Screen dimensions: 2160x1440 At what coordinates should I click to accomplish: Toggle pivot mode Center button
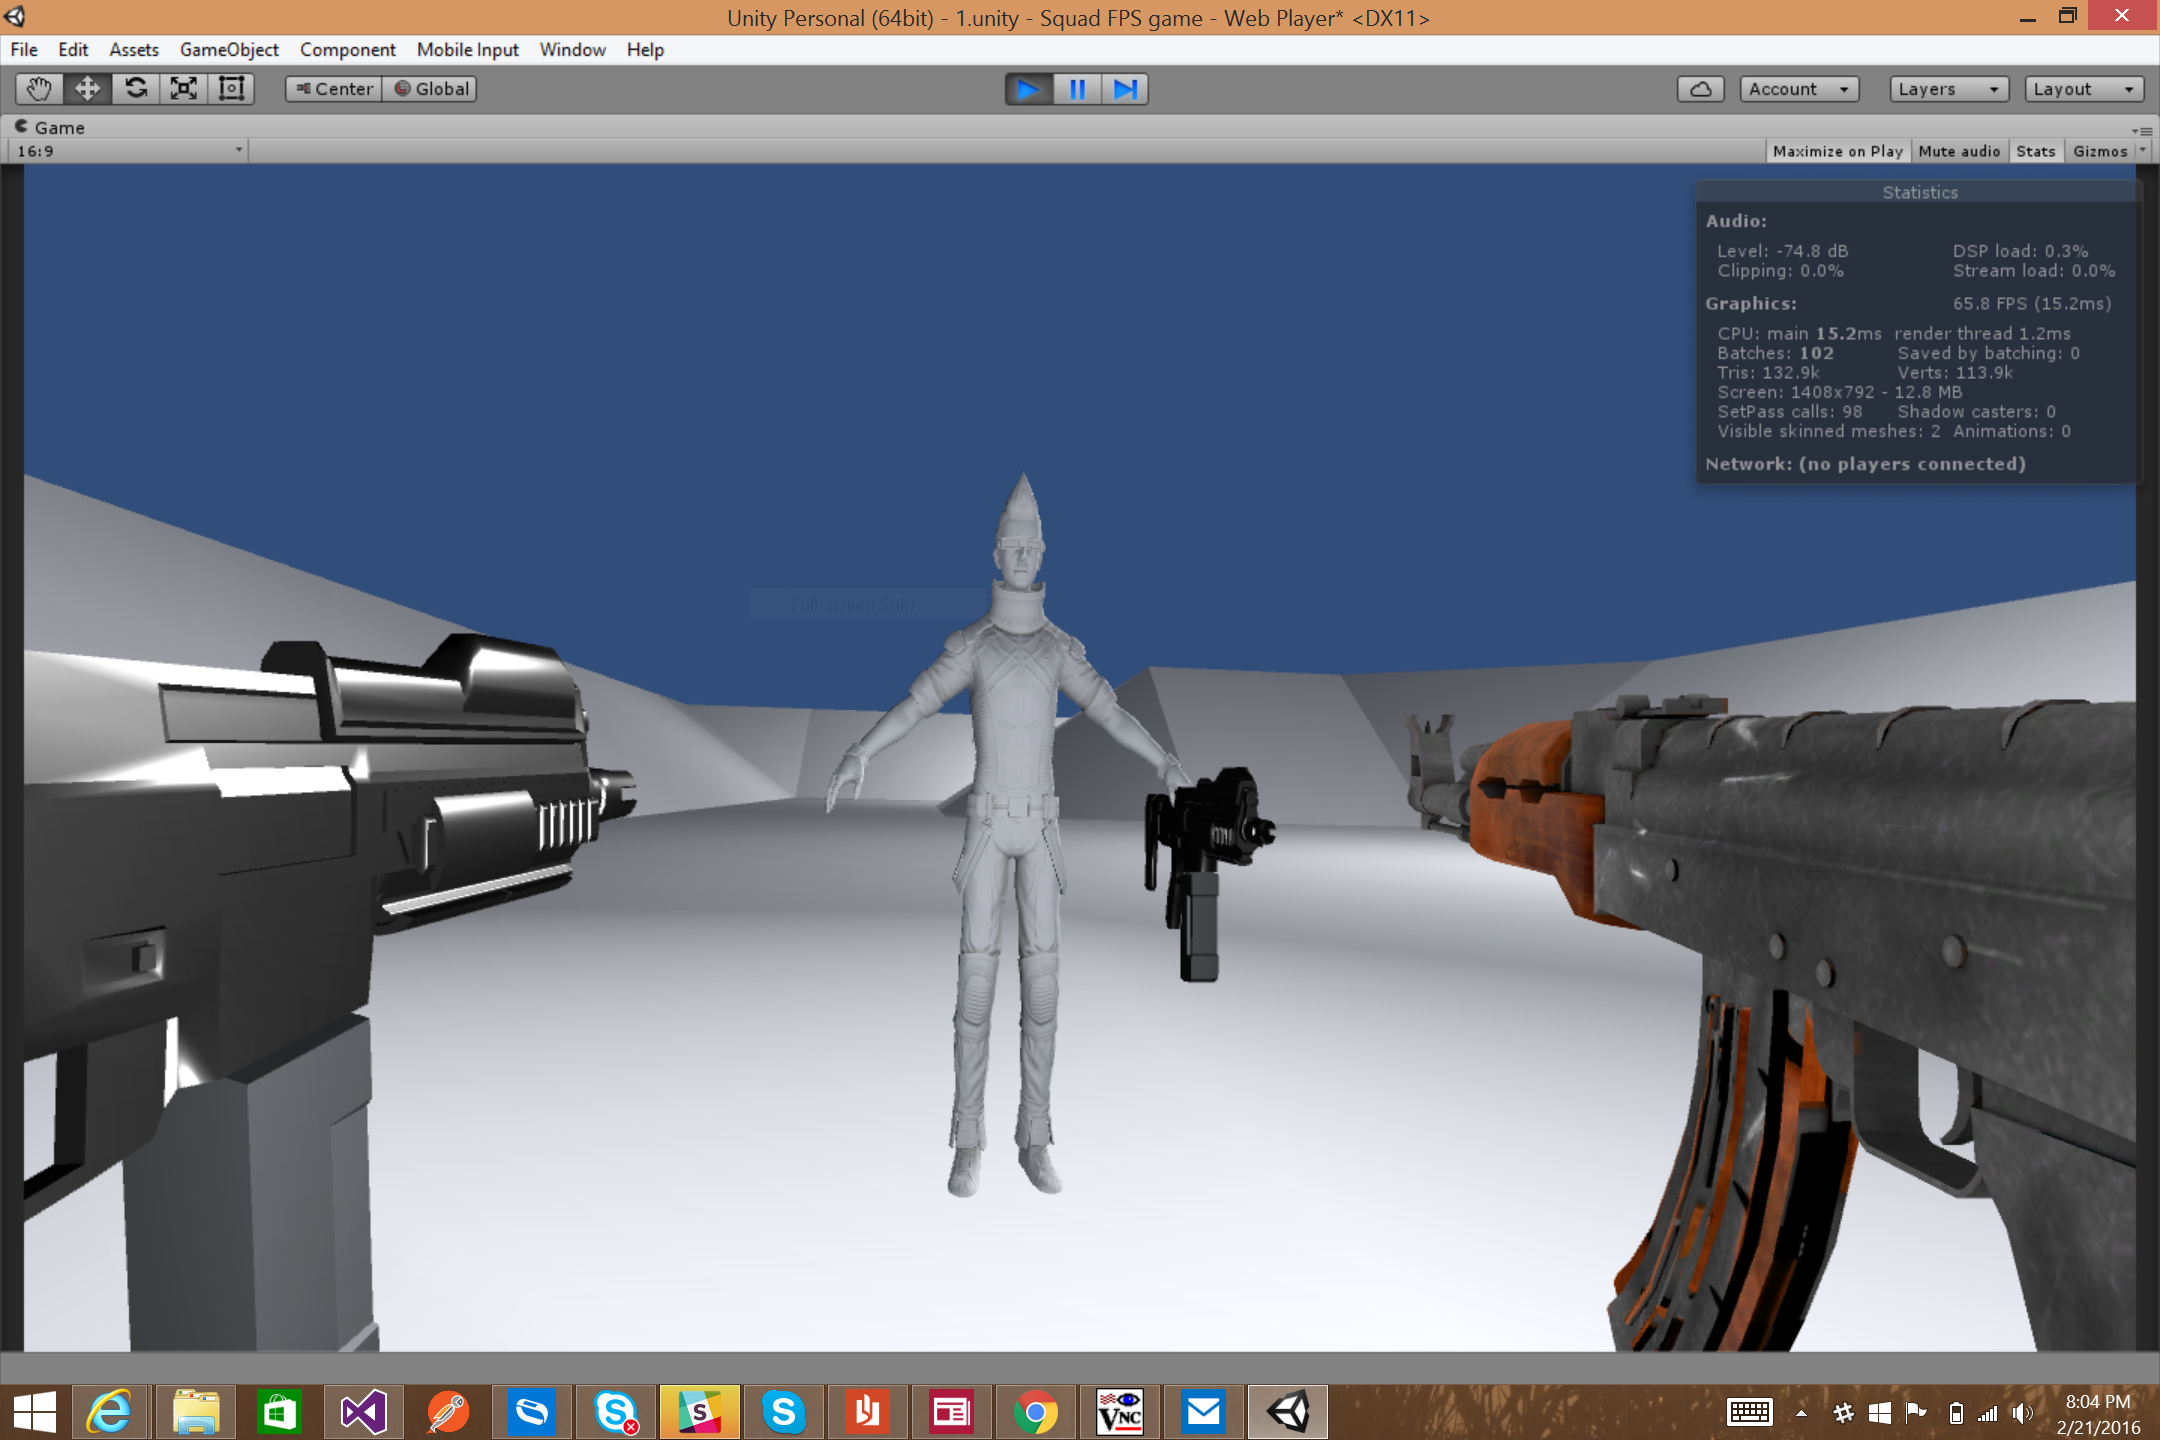pos(334,89)
